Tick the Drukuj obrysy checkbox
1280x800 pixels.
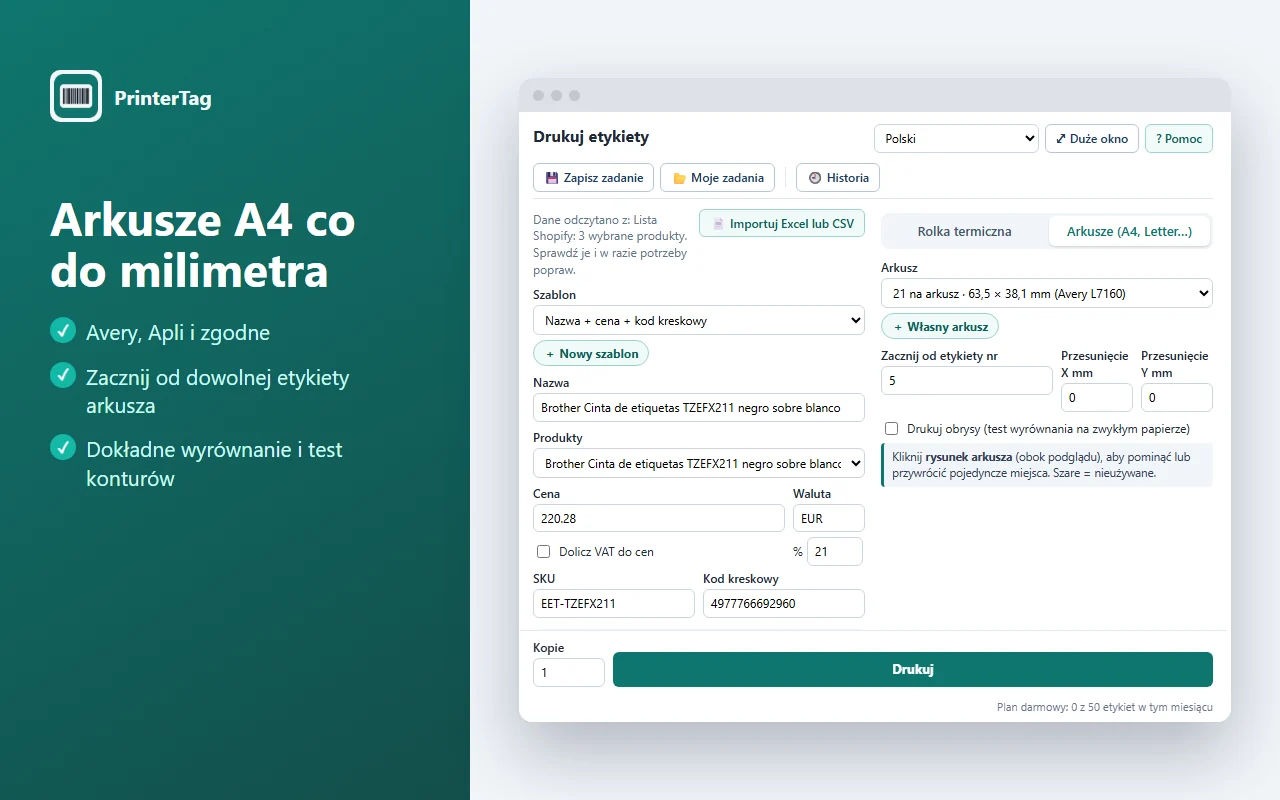click(x=892, y=428)
